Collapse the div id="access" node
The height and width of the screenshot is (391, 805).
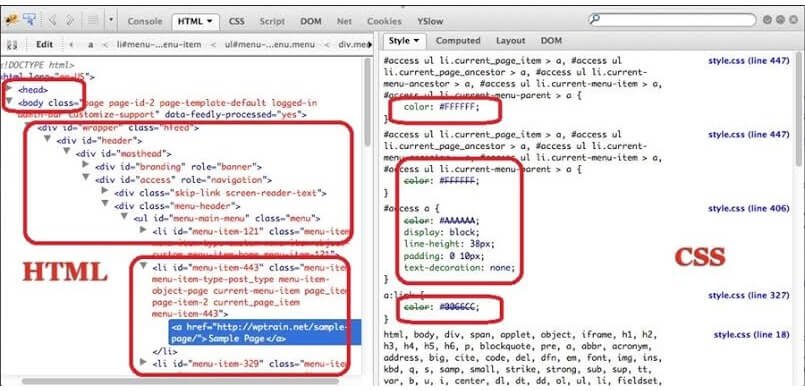point(86,178)
